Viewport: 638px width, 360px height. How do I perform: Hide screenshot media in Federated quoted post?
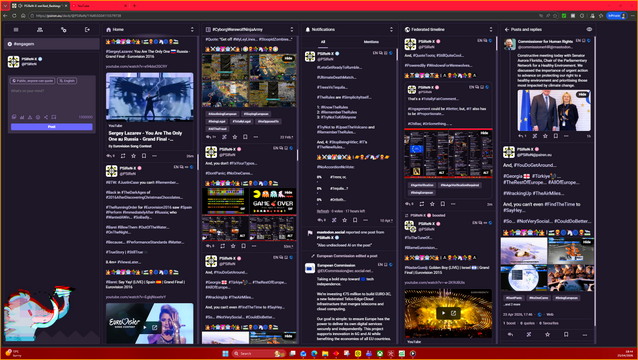484,133
